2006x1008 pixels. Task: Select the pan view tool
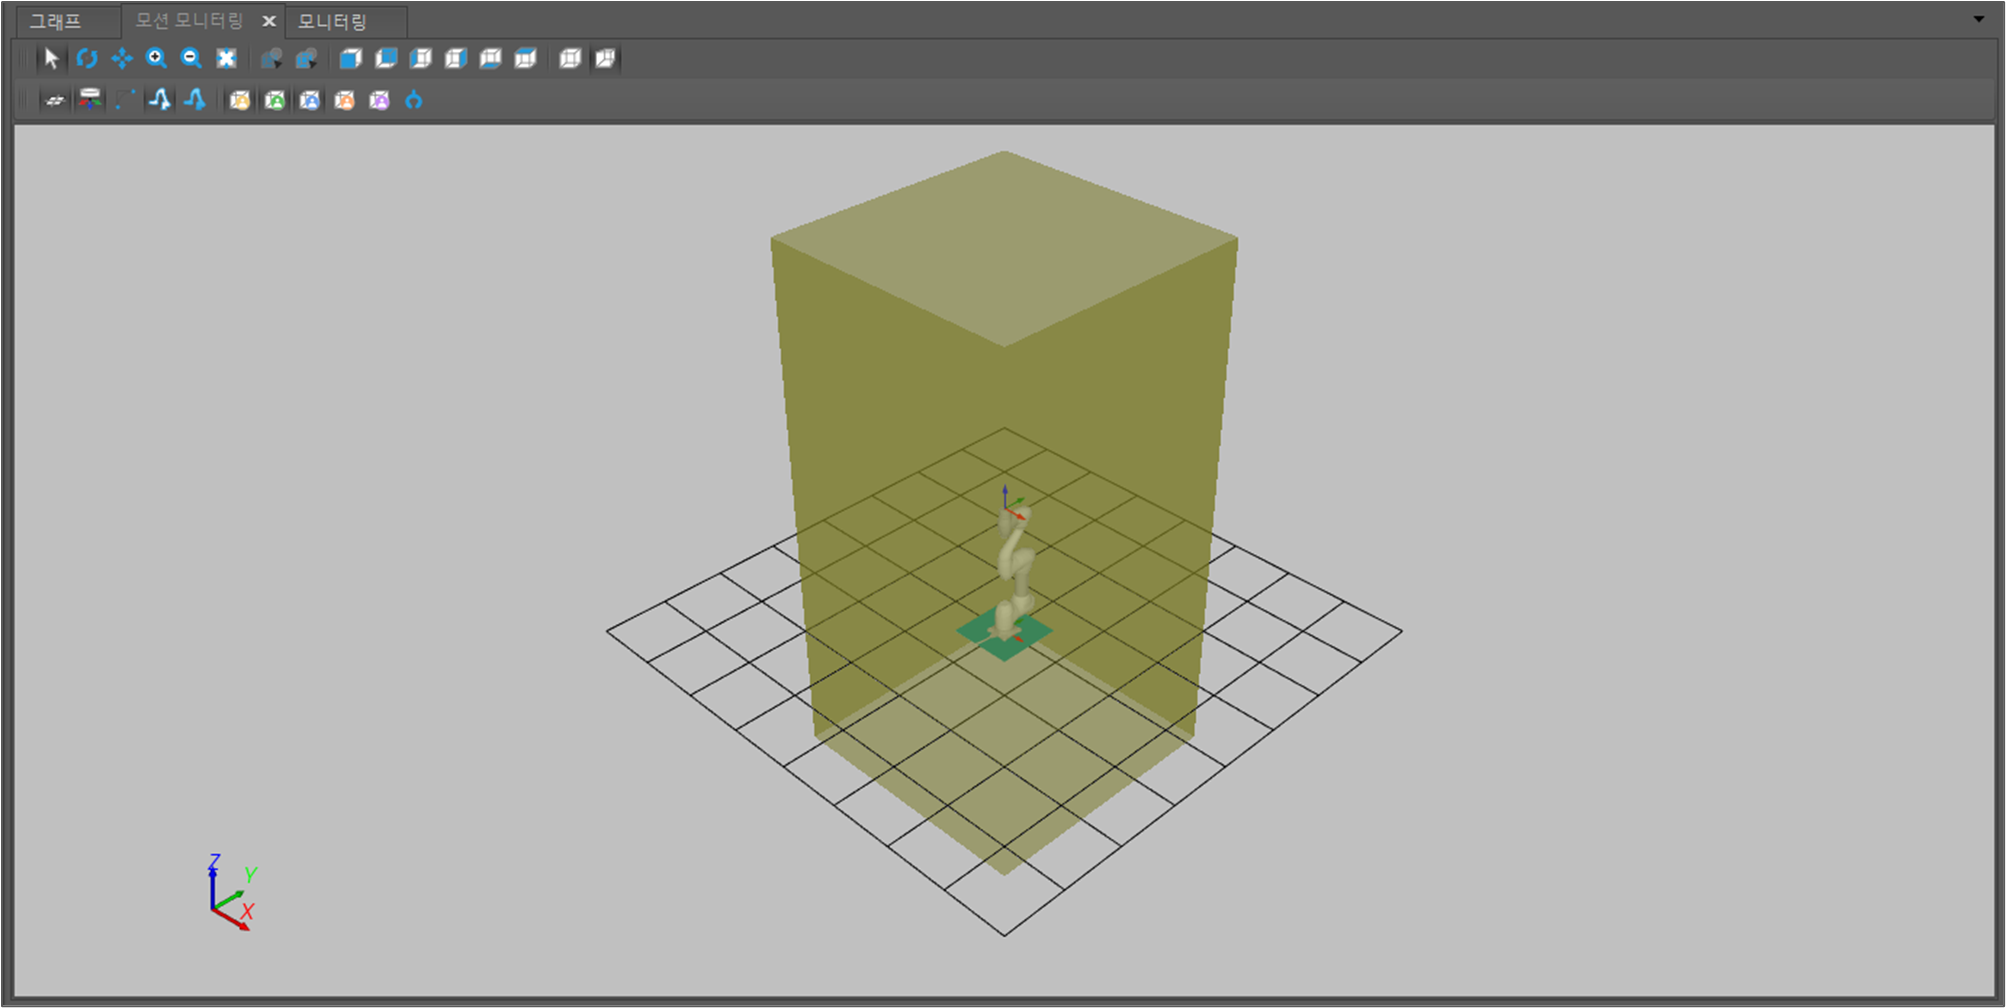121,59
